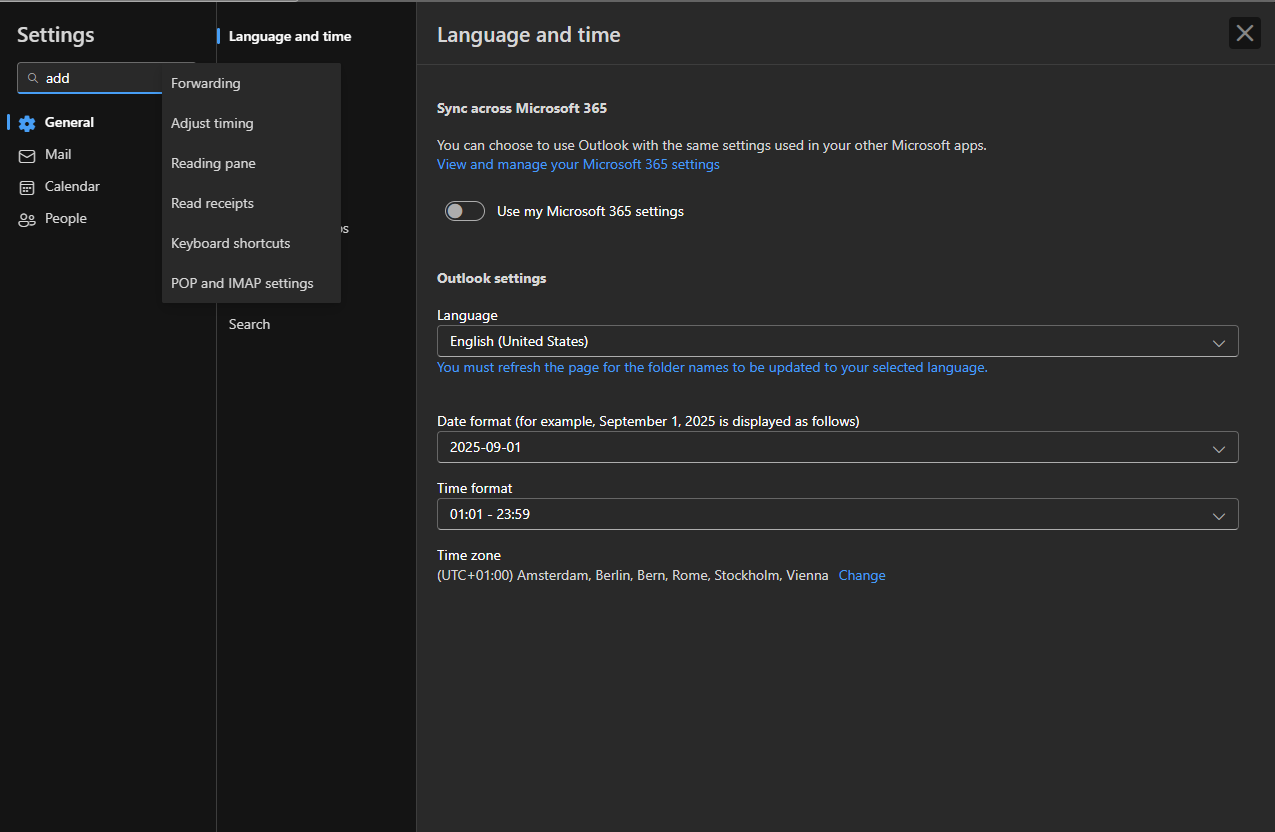Toggle Use my Microsoft 365 settings
This screenshot has width=1275, height=832.
coord(465,211)
